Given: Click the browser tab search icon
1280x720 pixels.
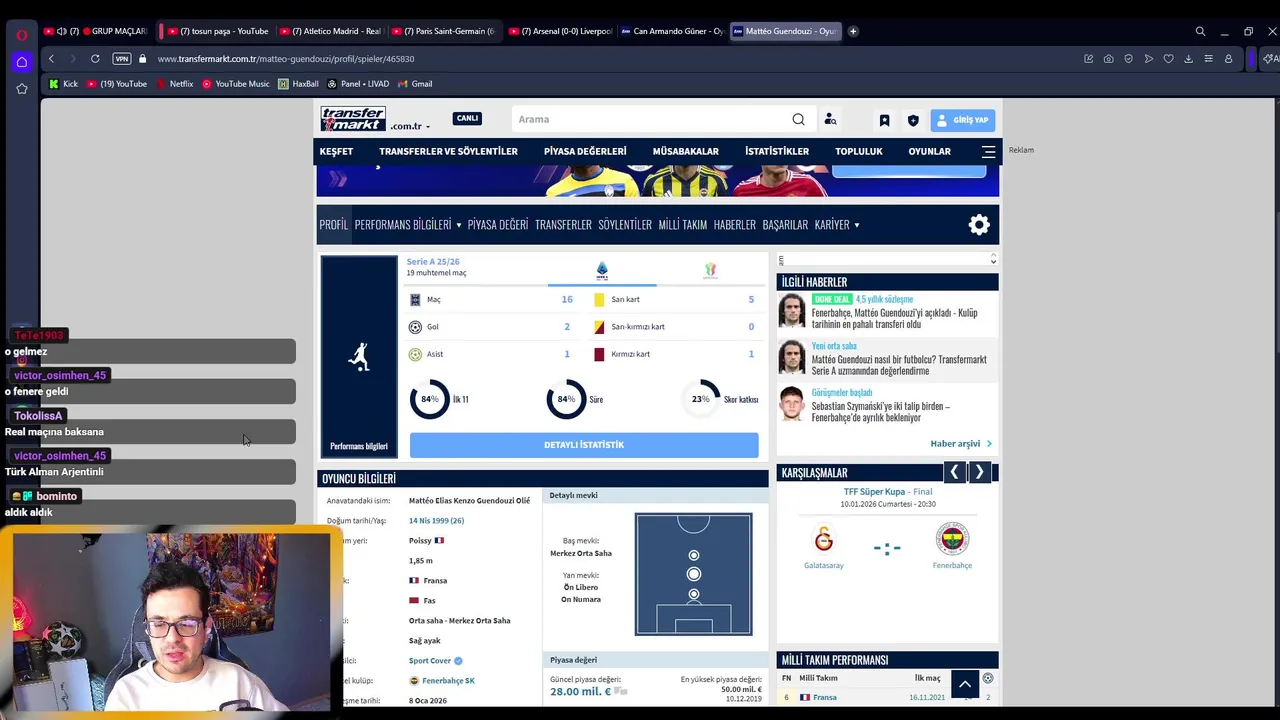Looking at the screenshot, I should [x=1200, y=31].
